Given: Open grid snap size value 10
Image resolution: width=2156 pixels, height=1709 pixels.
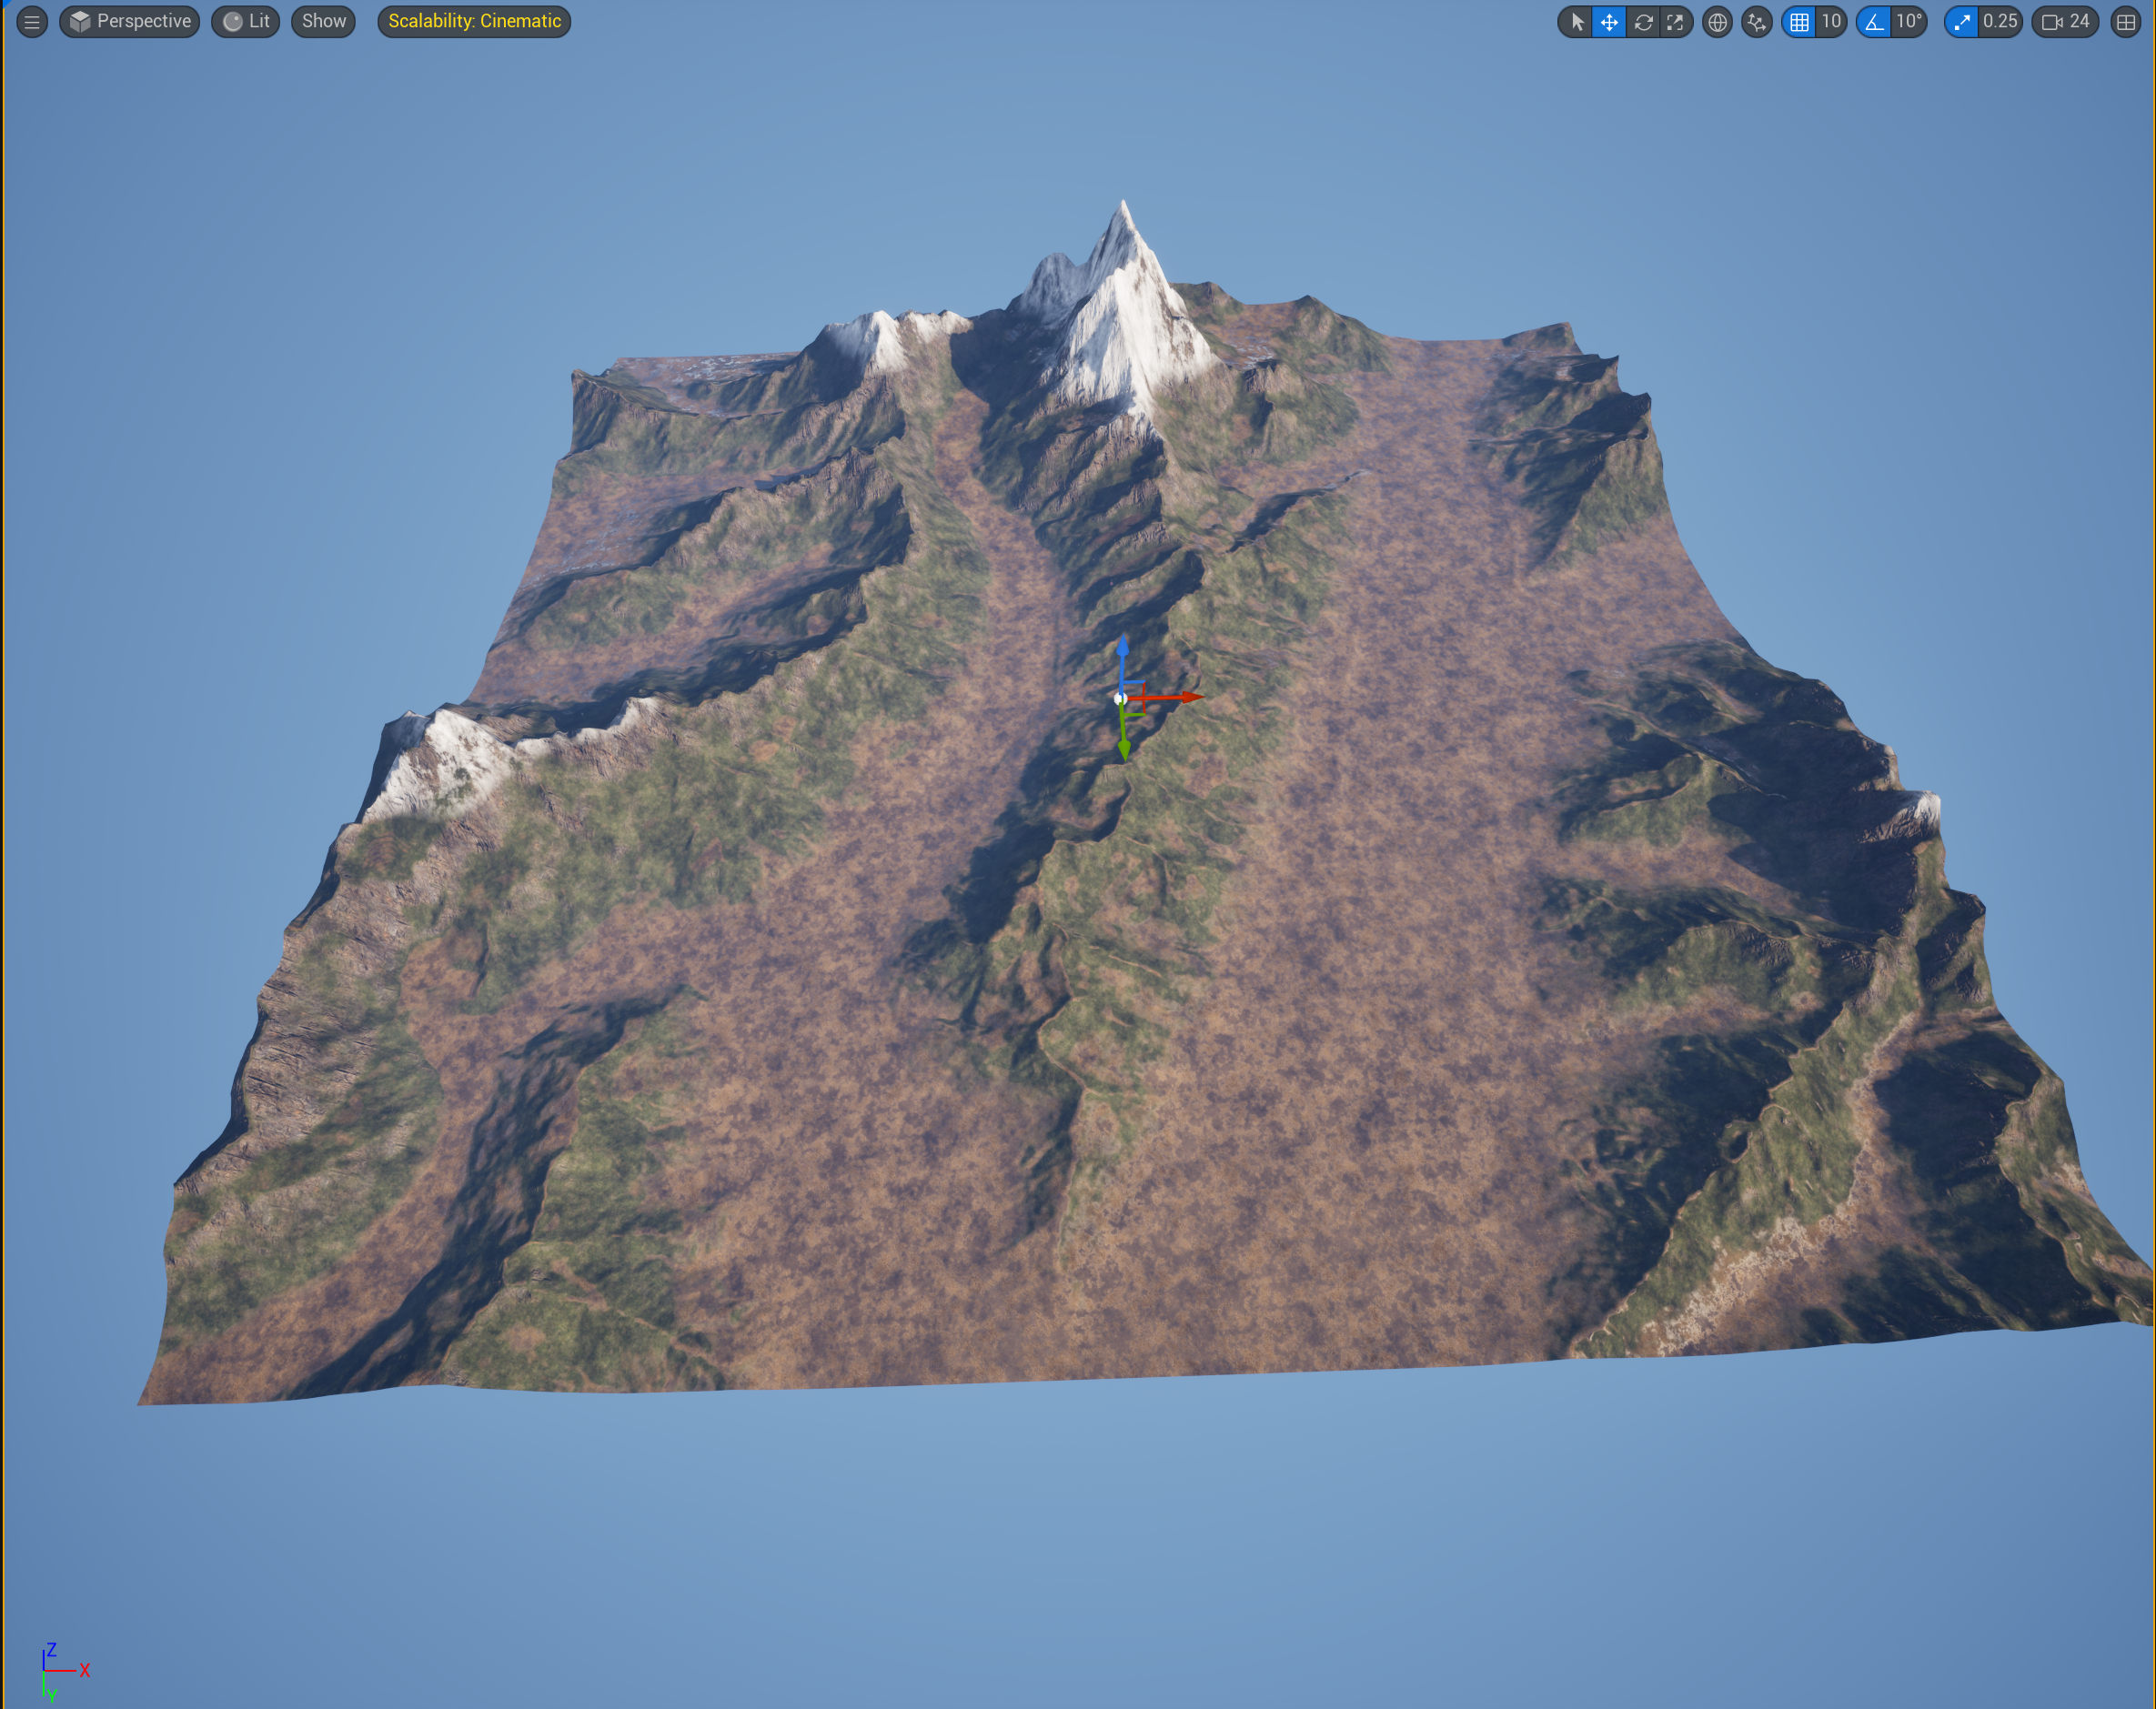Looking at the screenshot, I should pos(1831,22).
